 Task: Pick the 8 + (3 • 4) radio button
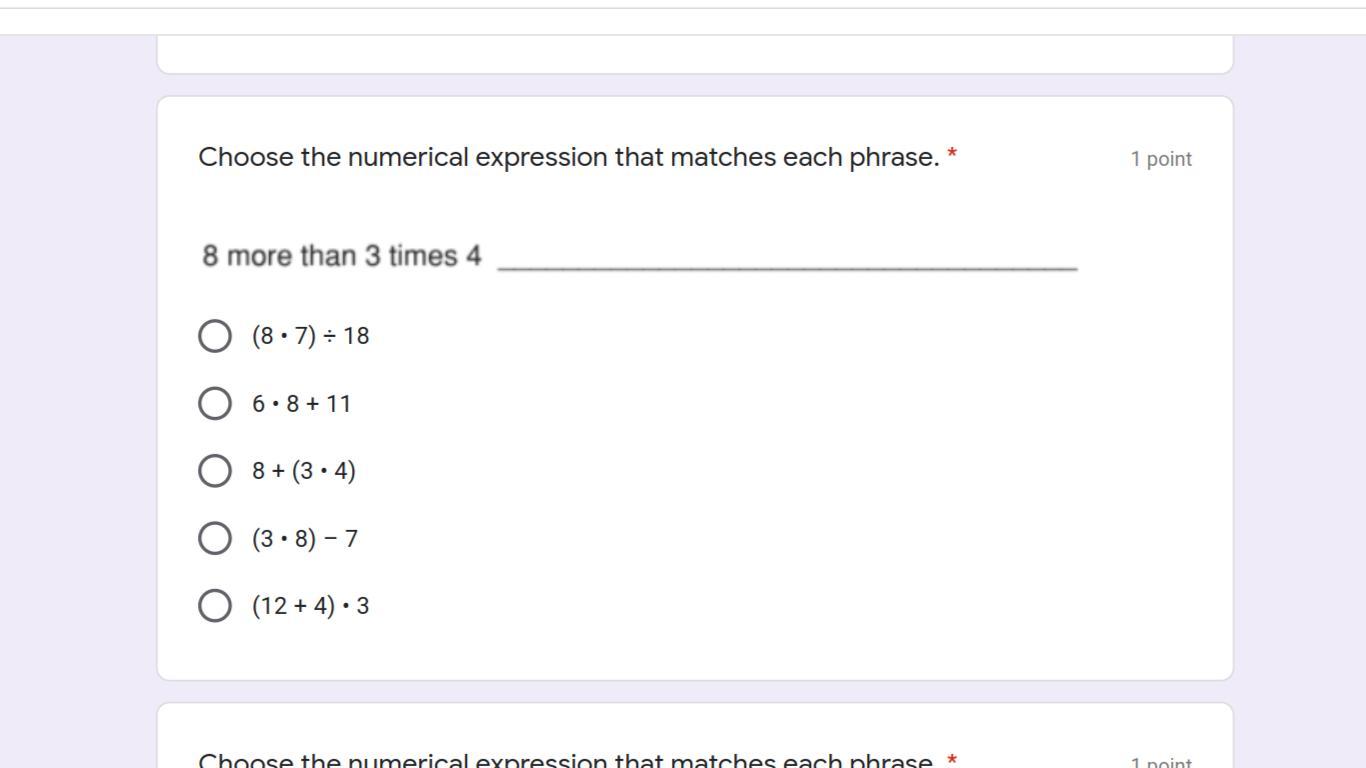[x=214, y=470]
